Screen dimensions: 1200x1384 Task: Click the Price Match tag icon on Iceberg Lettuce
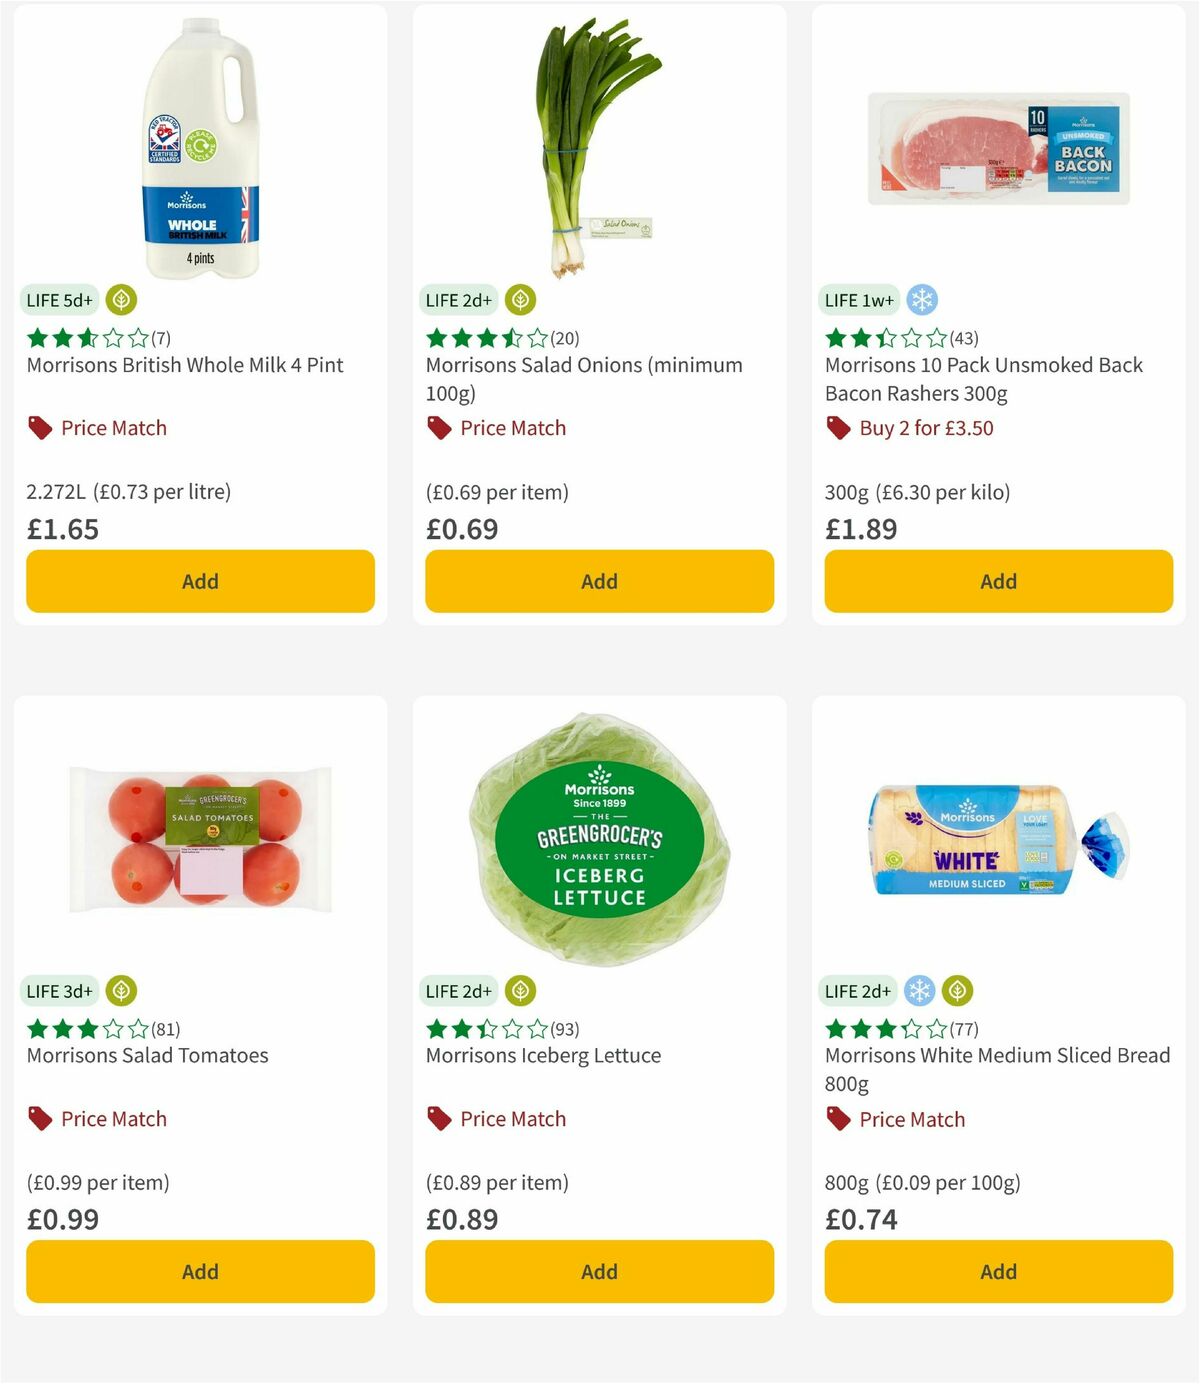pos(438,1118)
